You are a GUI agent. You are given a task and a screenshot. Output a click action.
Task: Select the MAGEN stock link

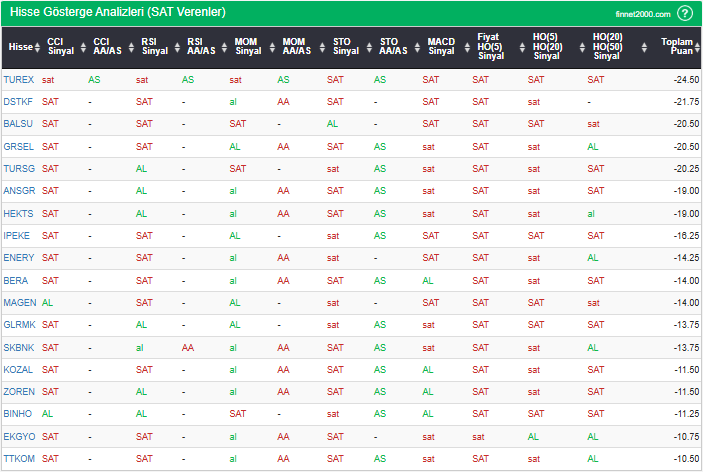point(19,302)
